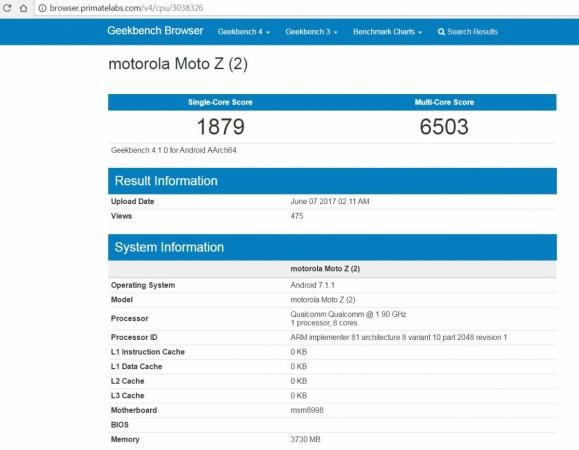Select Qualcomm @ 1.90 GHz processor value

point(348,318)
